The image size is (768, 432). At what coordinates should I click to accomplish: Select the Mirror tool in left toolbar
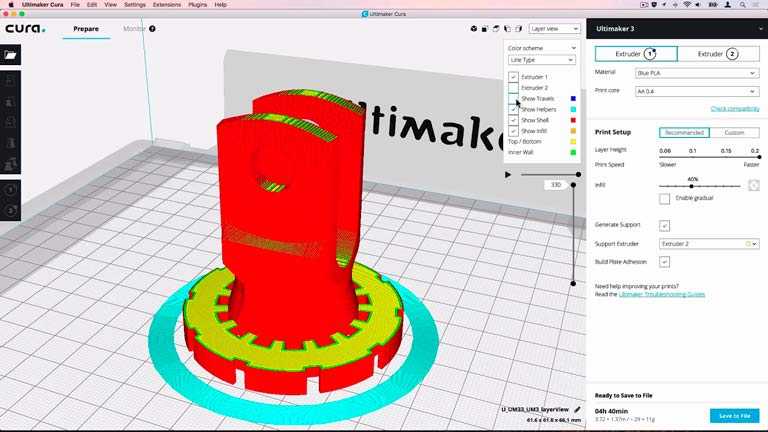tap(10, 144)
